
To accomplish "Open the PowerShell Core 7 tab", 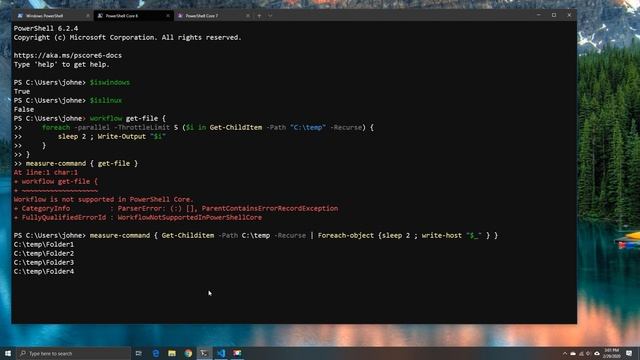I will (213, 16).
